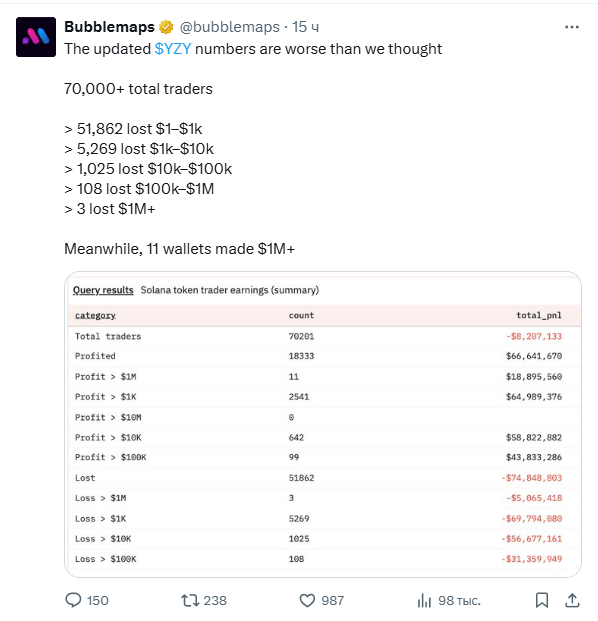This screenshot has width=598, height=621.
Task: Click the retweet icon
Action: tap(190, 600)
